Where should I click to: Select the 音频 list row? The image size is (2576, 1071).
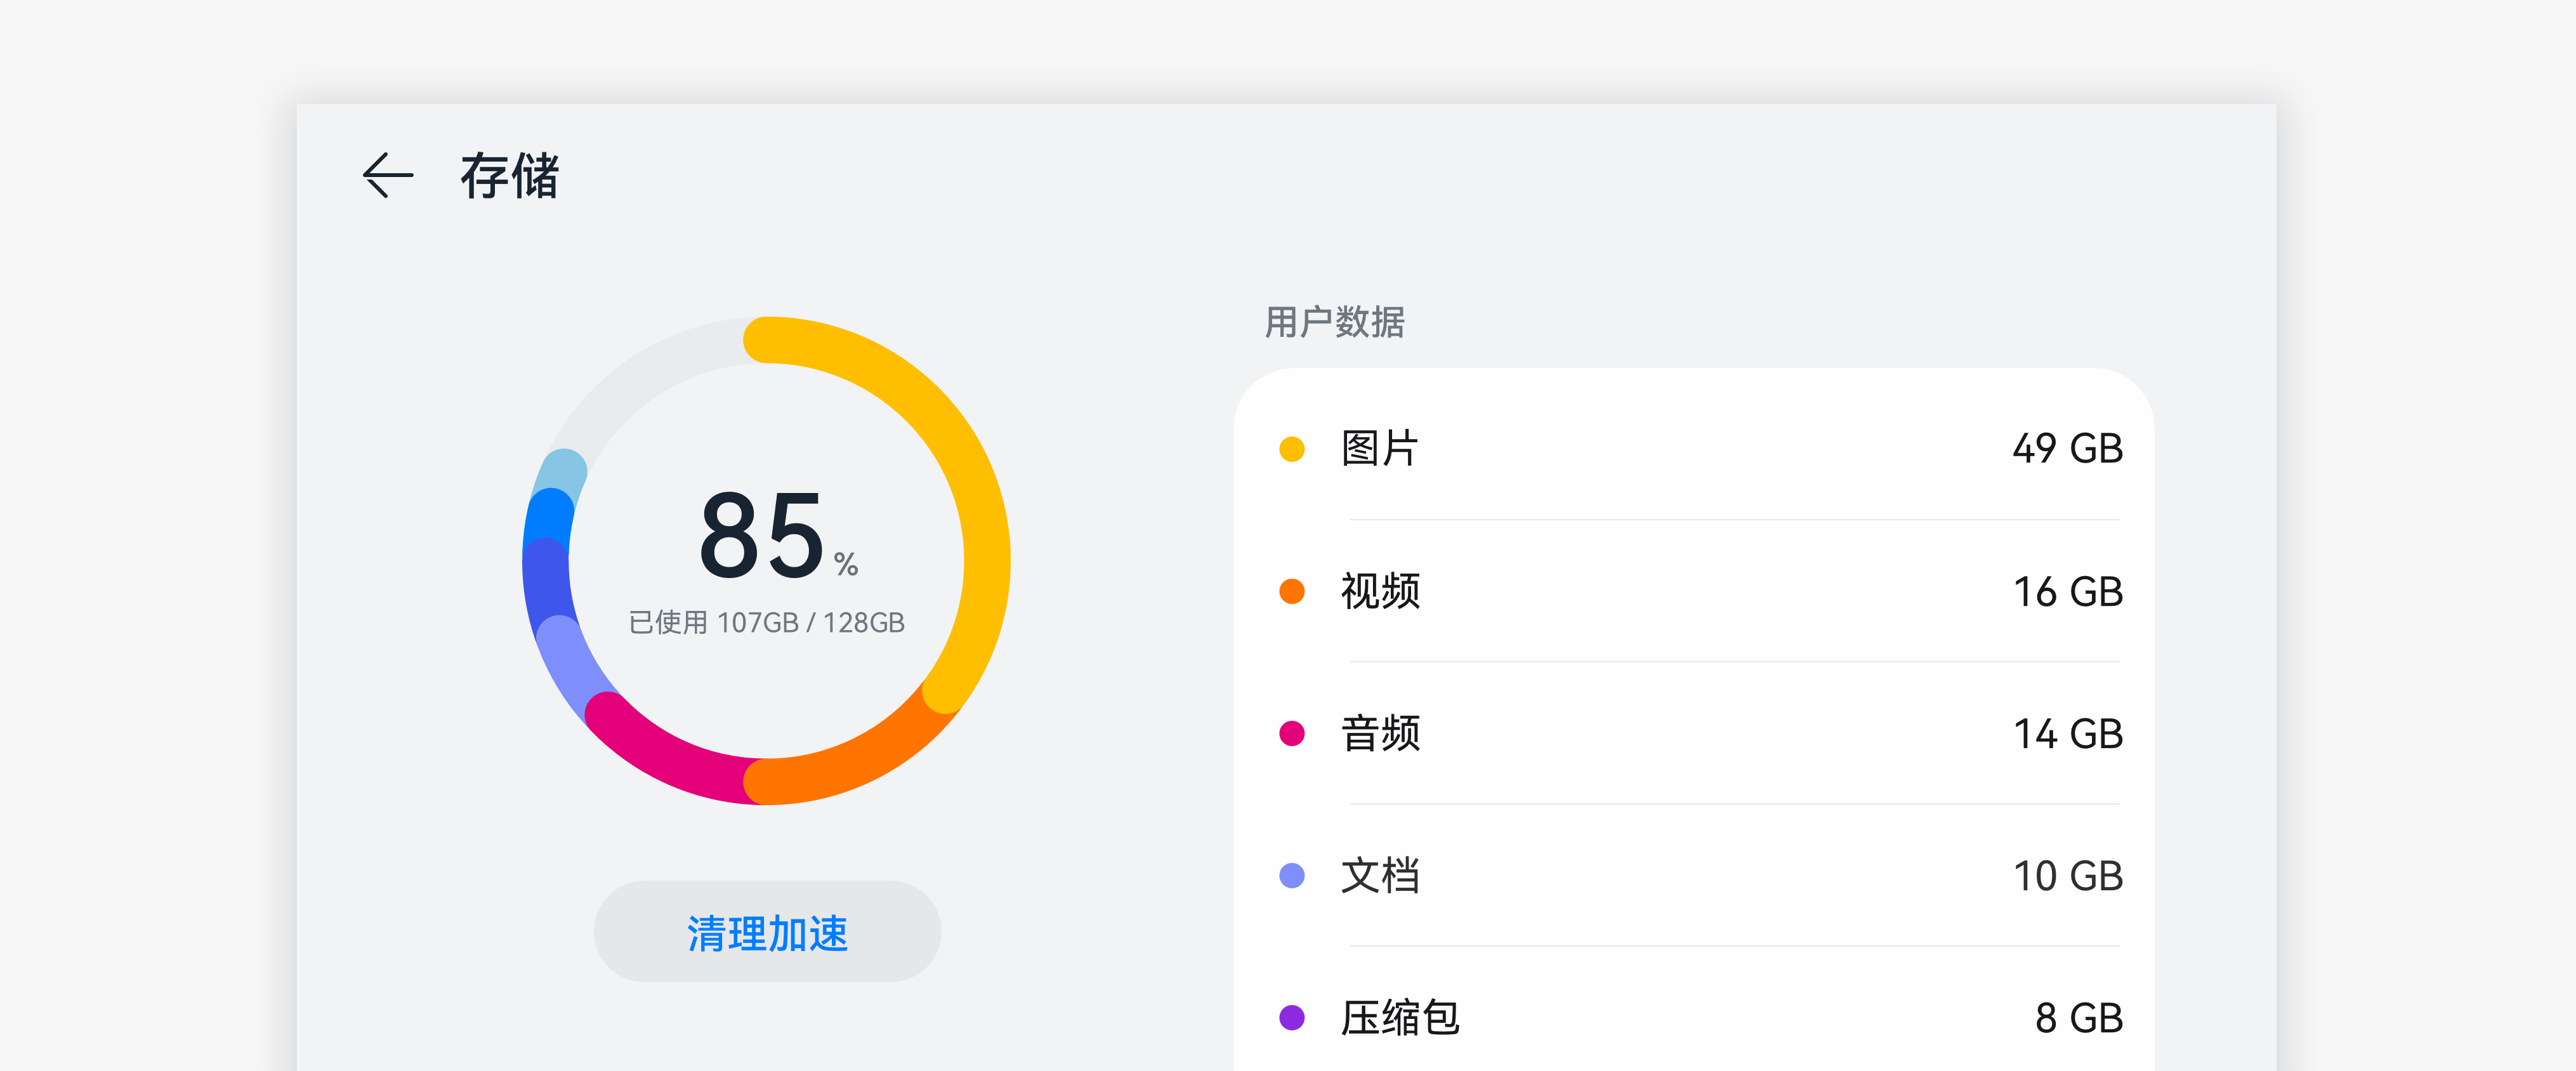(1380, 734)
